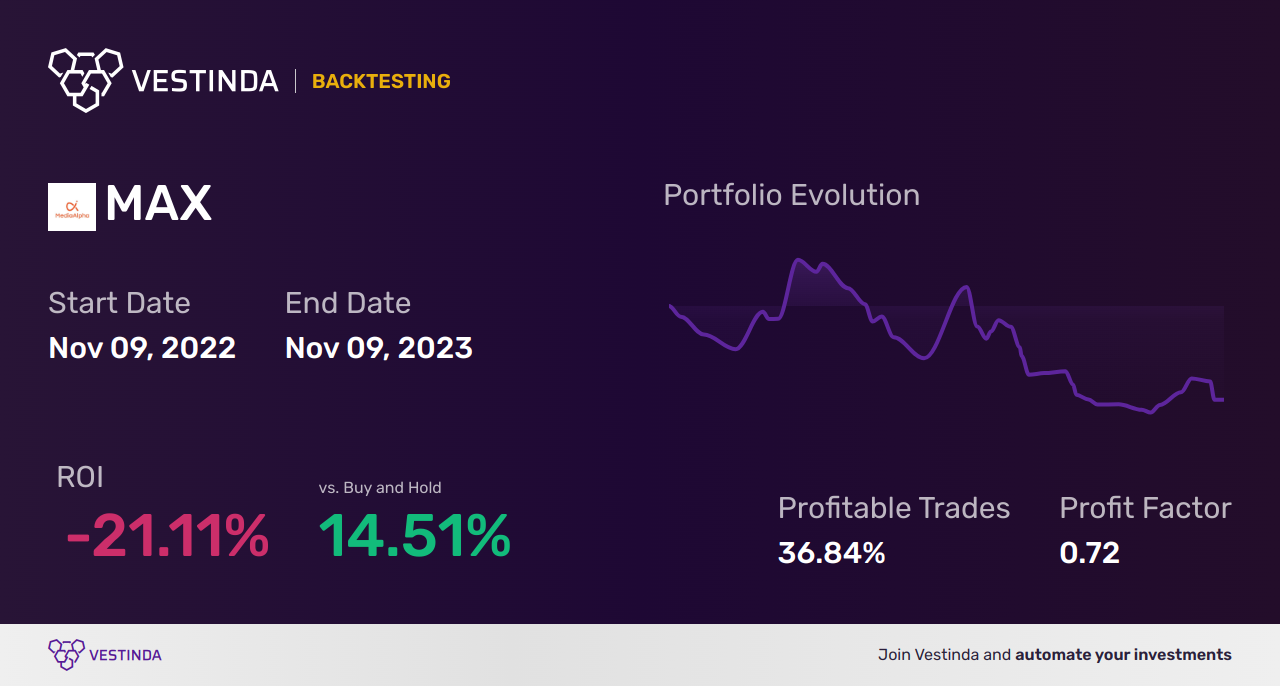Click the Start Date value Nov 09, 2022
The height and width of the screenshot is (686, 1280).
coord(142,348)
